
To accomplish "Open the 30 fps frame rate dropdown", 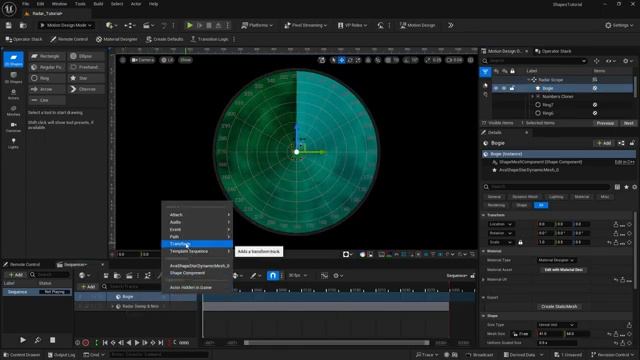I will click(298, 276).
